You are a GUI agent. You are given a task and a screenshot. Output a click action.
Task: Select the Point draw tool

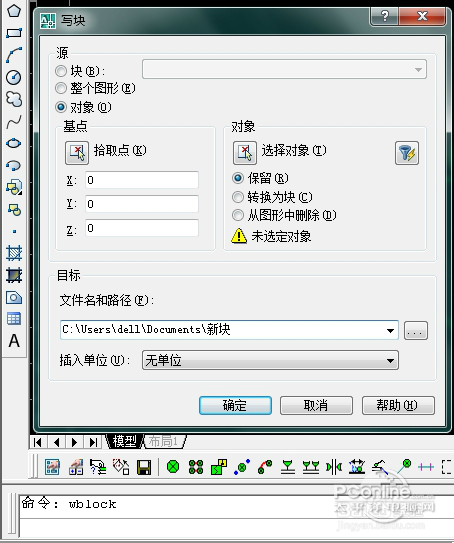[x=14, y=231]
